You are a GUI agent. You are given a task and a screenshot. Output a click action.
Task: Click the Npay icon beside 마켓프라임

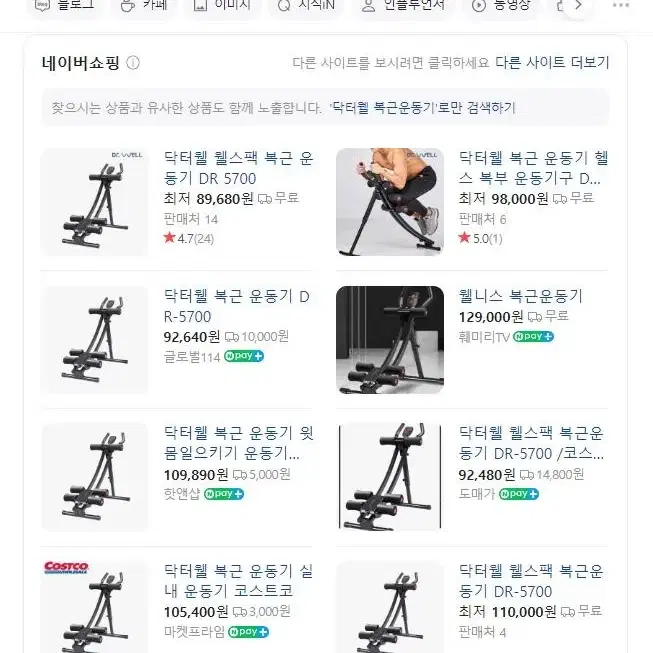click(x=249, y=632)
